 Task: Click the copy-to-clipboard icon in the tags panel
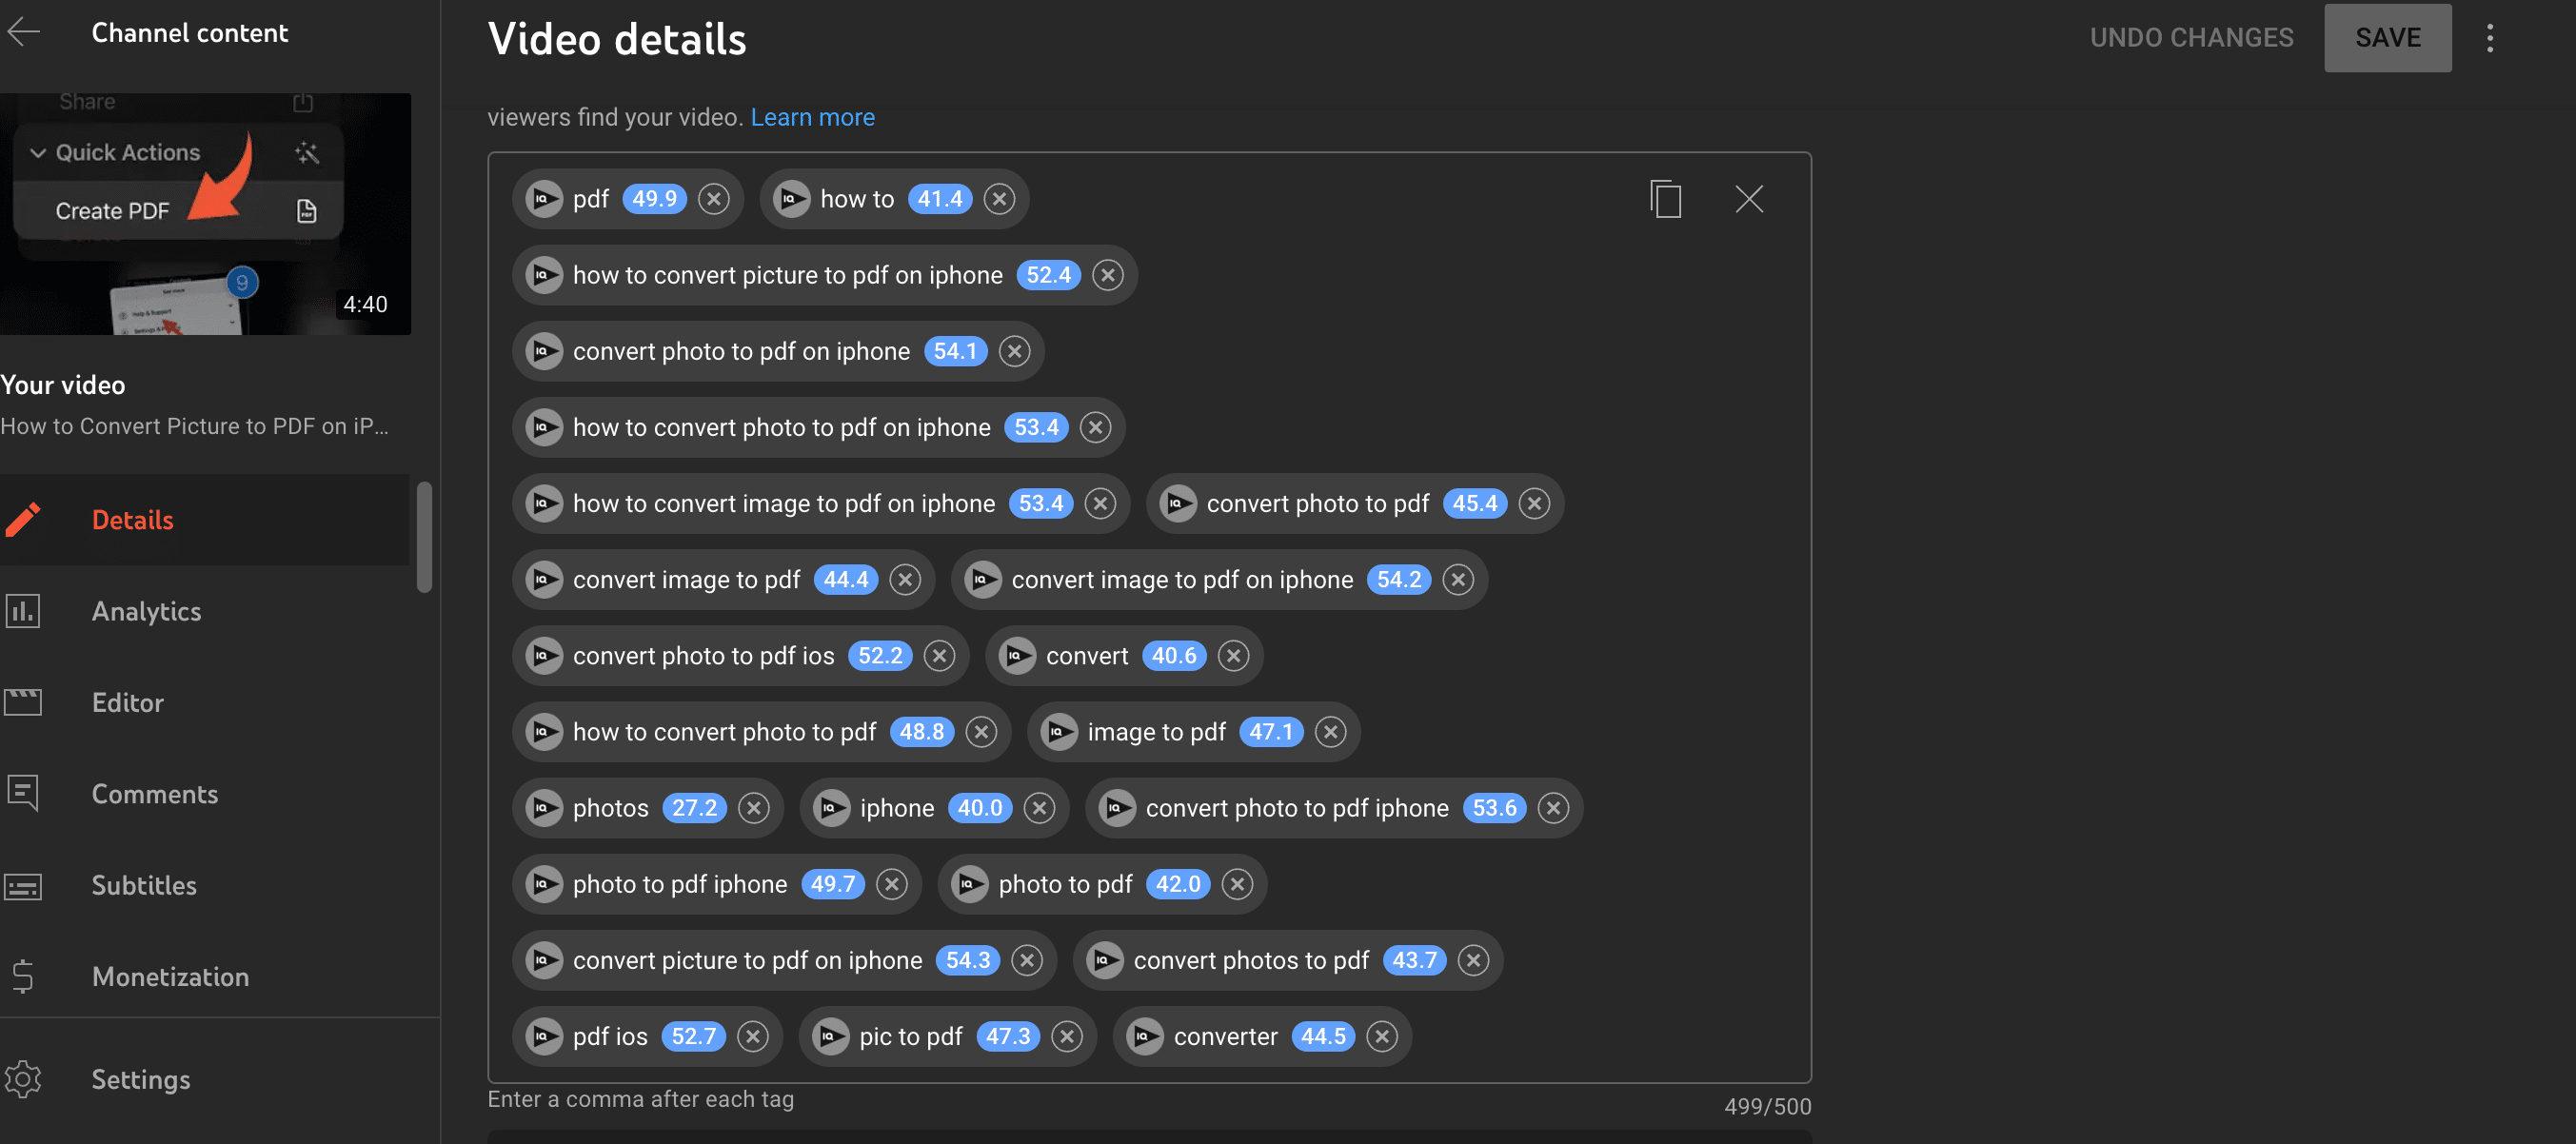[x=1666, y=197]
